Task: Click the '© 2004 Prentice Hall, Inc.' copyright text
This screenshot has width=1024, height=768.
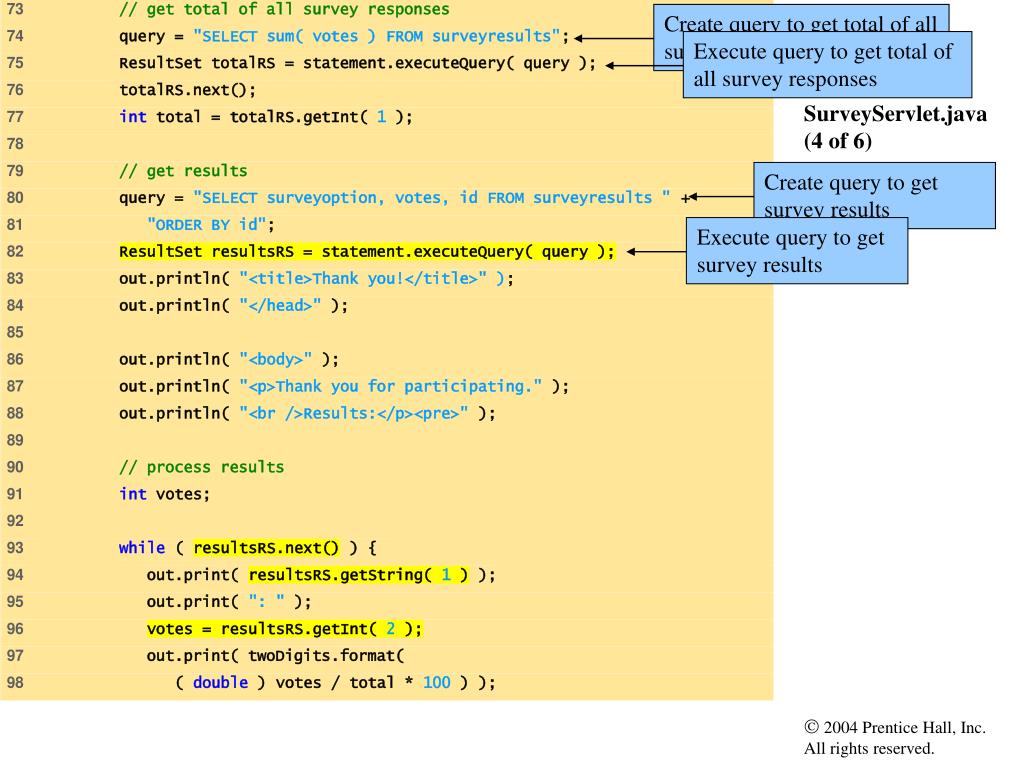Action: 895,728
